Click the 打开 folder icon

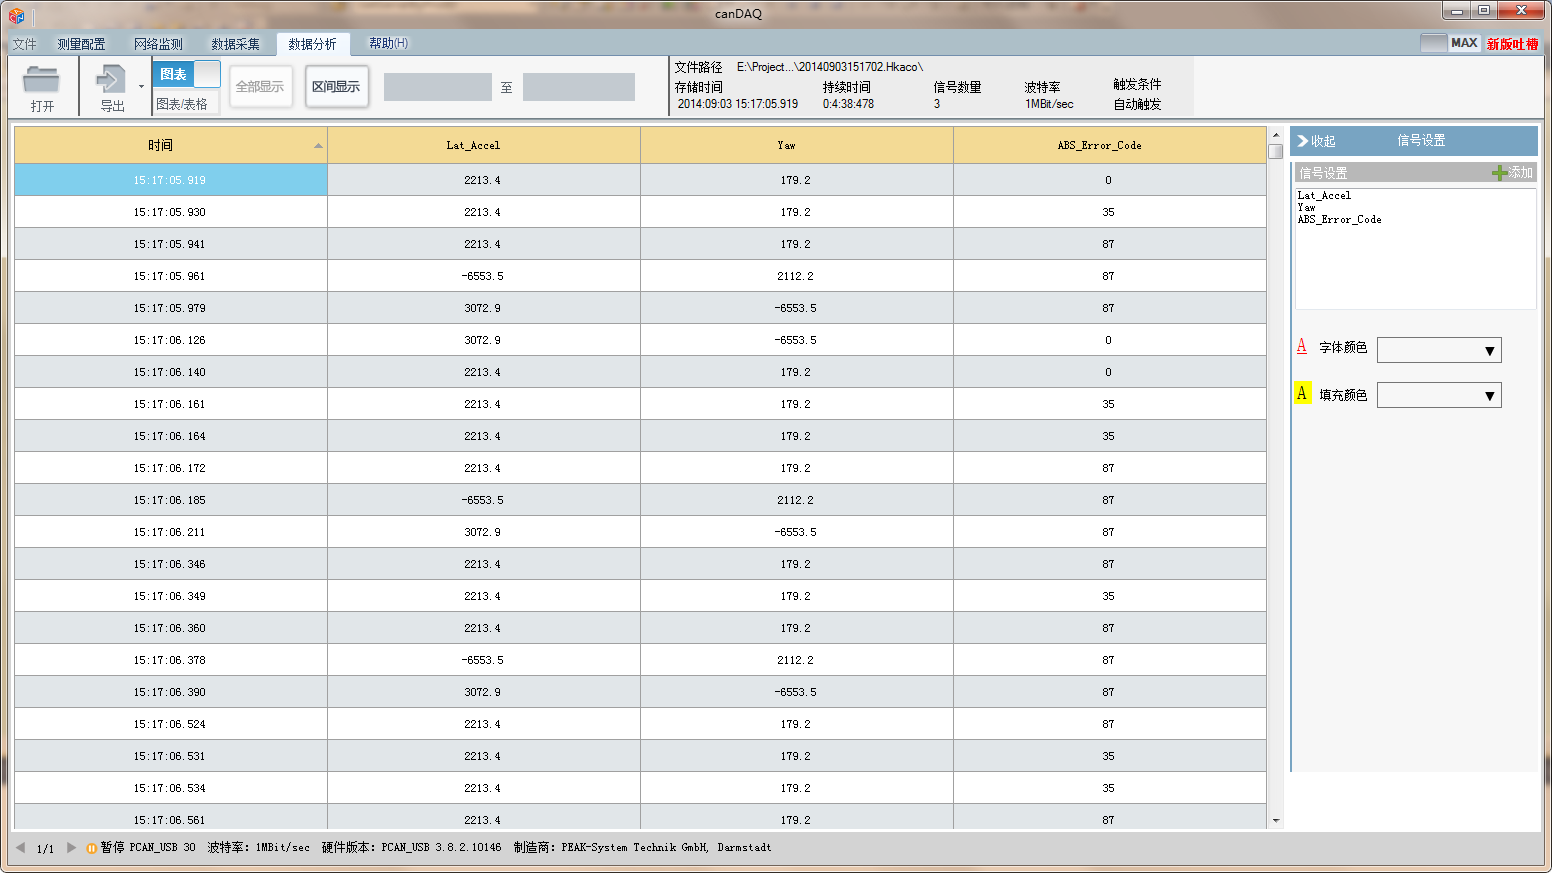click(41, 79)
